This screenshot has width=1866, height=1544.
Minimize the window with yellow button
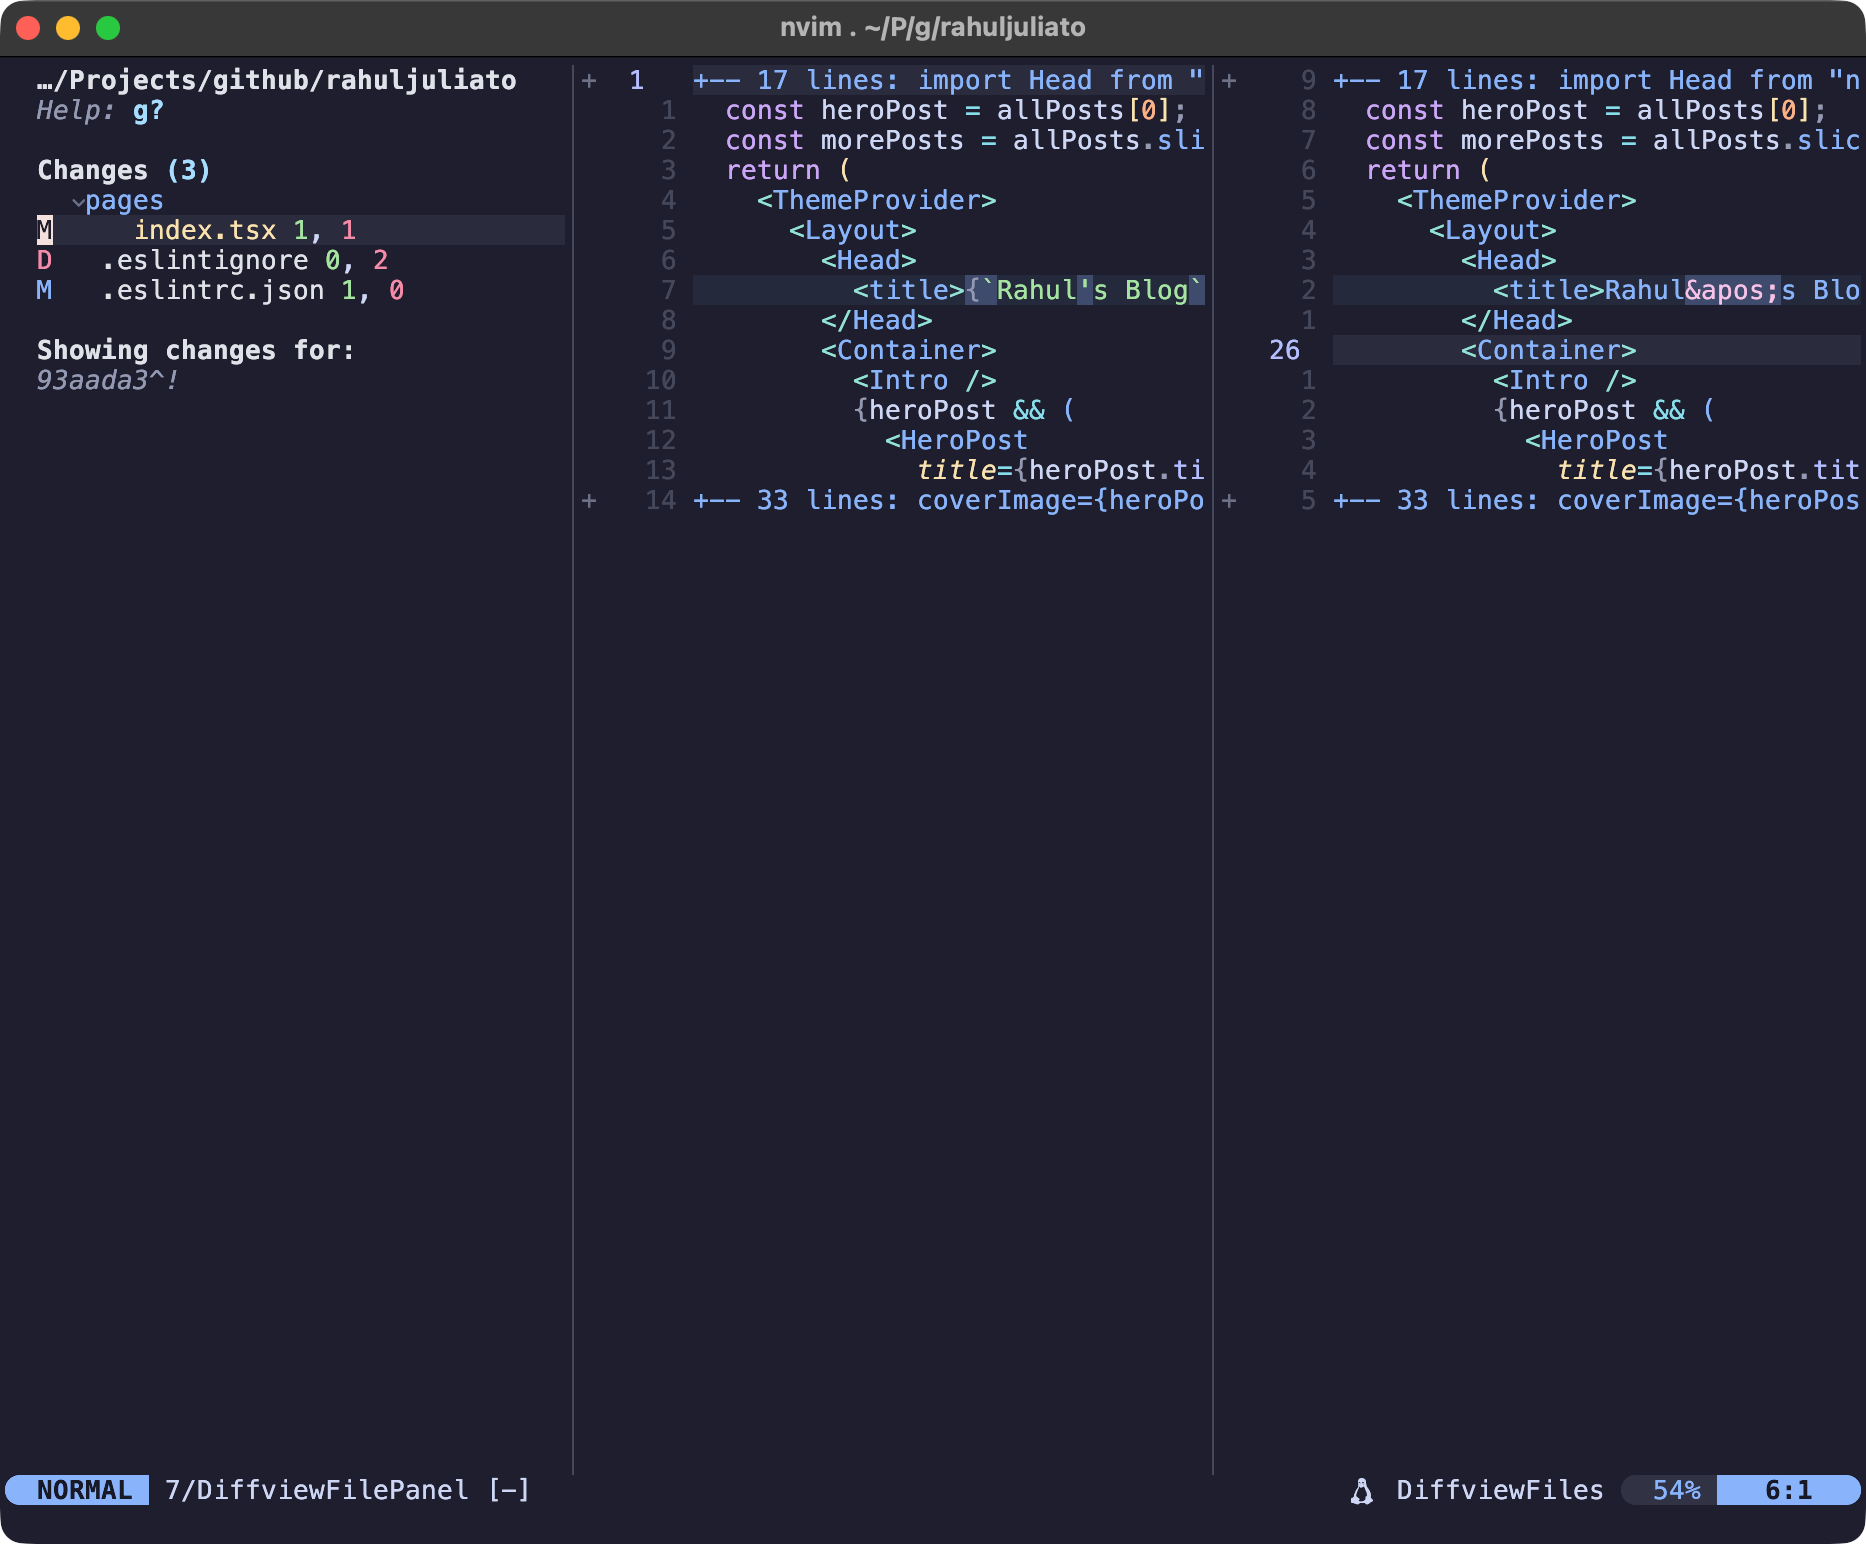pyautogui.click(x=68, y=28)
